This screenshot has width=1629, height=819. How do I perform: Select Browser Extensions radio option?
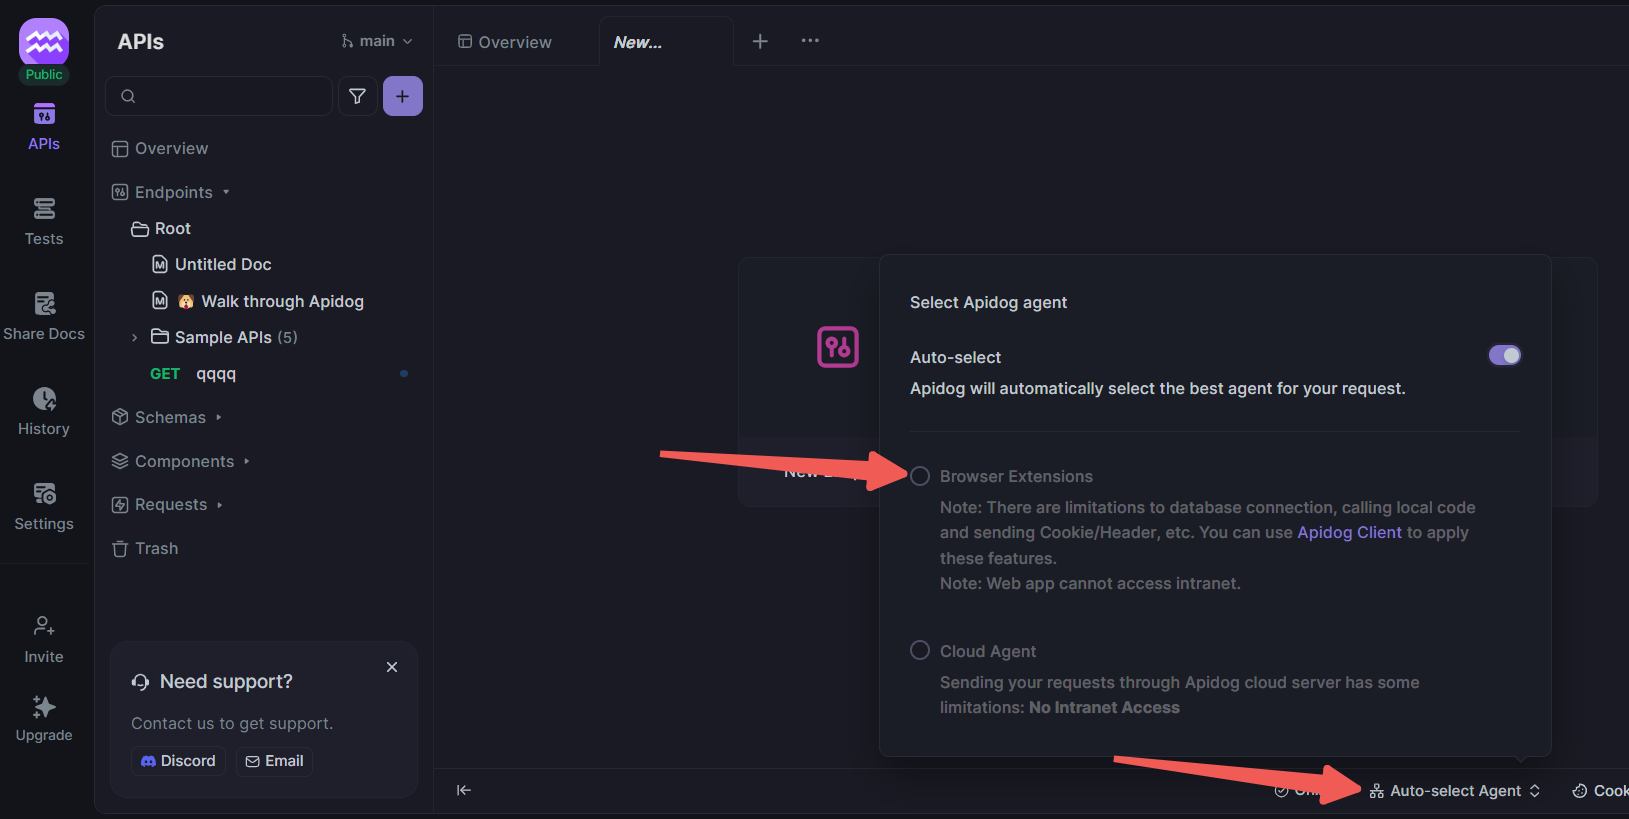(x=920, y=476)
